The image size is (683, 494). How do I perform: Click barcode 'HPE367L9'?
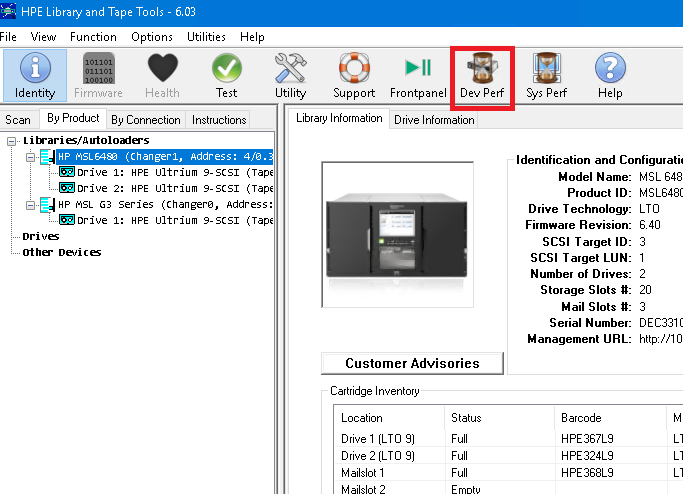pos(587,439)
